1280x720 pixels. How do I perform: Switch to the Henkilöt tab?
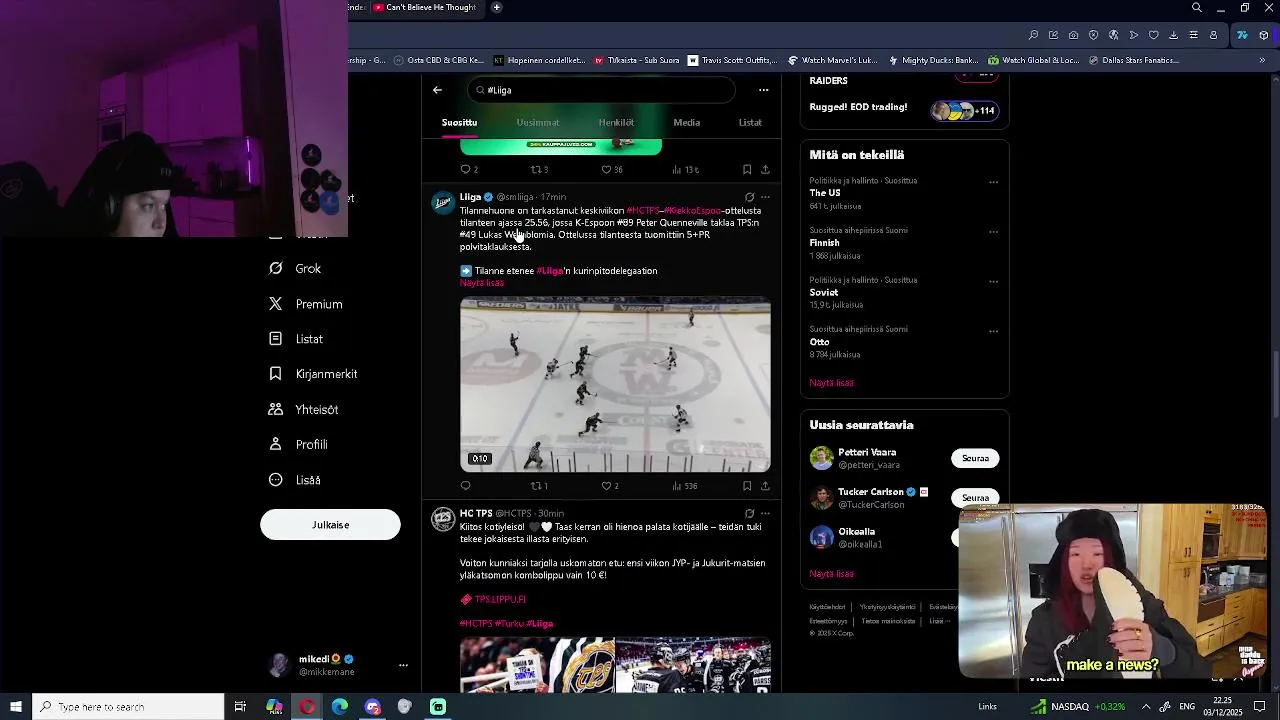[616, 122]
